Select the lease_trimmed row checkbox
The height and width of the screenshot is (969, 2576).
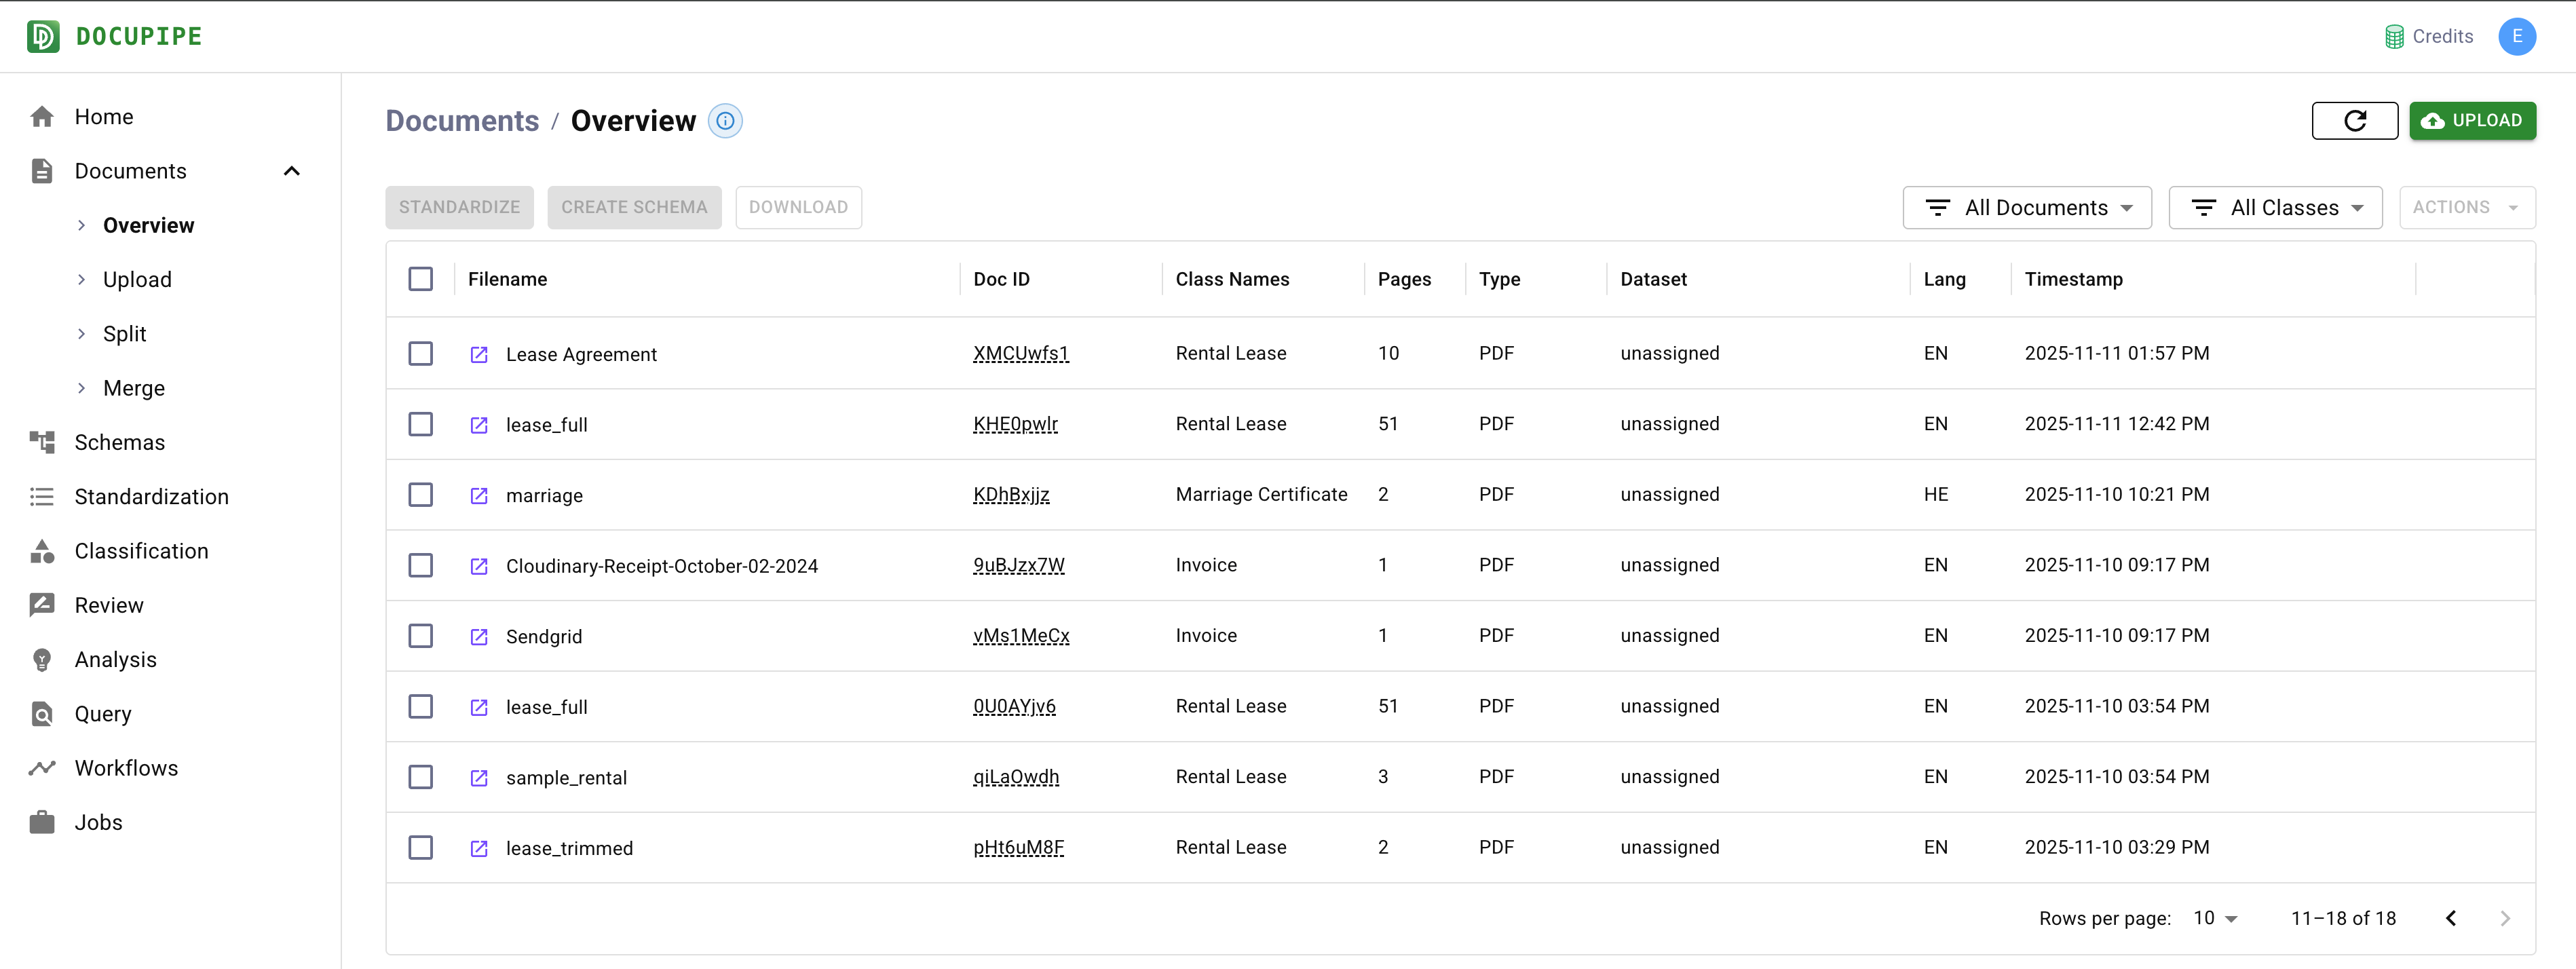tap(421, 848)
